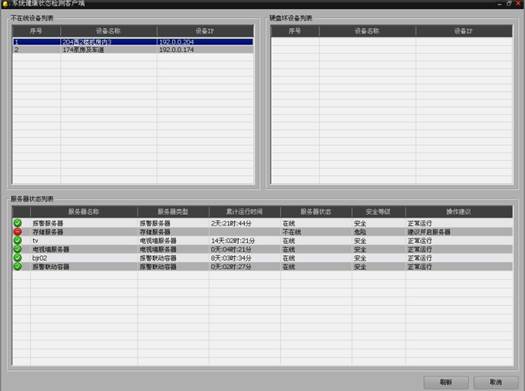Click the green check icon beside tv
The image size is (525, 391).
(18, 240)
